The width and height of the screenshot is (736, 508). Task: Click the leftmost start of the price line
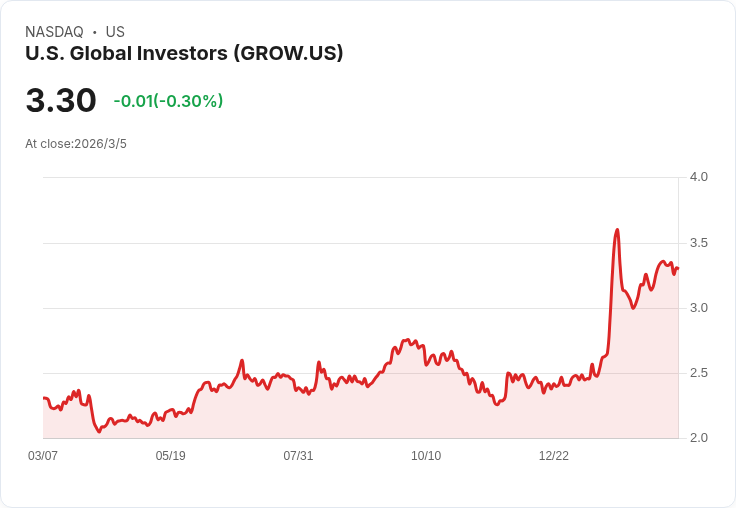pos(44,398)
